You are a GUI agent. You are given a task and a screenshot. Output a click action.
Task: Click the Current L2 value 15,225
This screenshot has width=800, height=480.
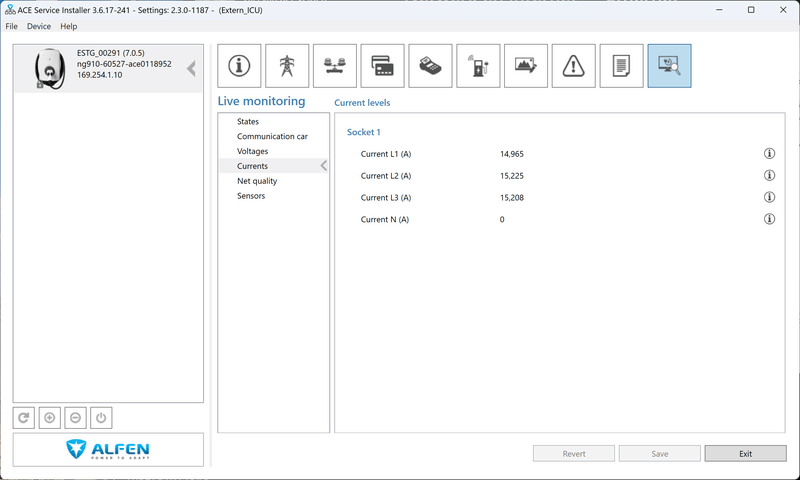(512, 175)
